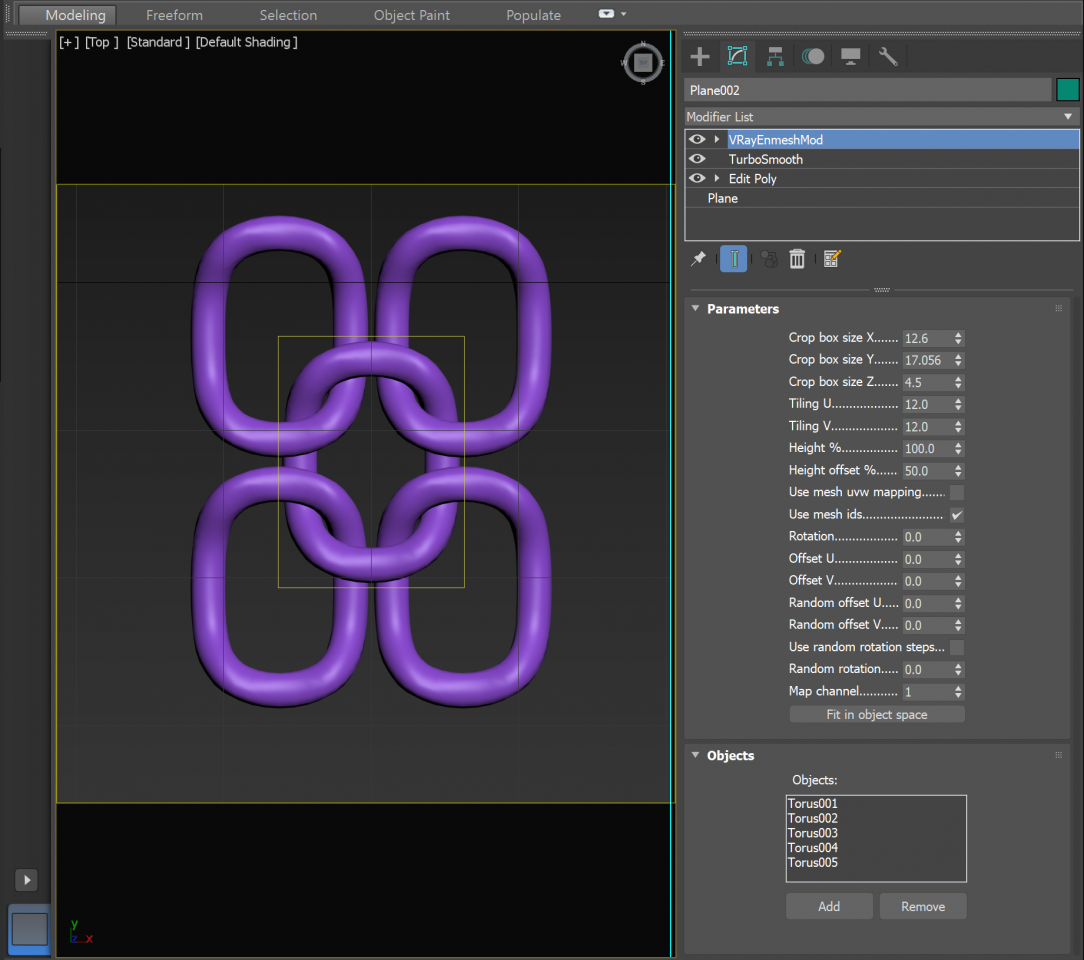Open the Motion command panel tab
Screen dimensions: 1084x960
813,56
